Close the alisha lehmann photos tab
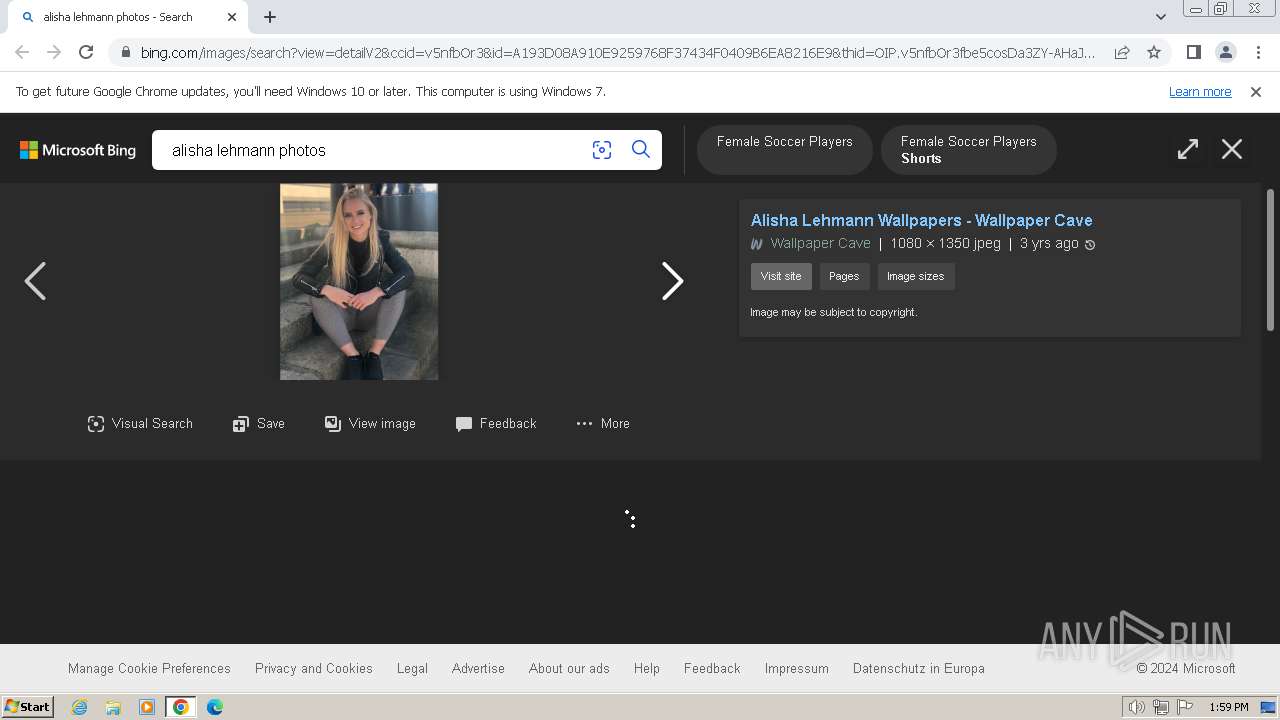The width and height of the screenshot is (1280, 720). [232, 17]
